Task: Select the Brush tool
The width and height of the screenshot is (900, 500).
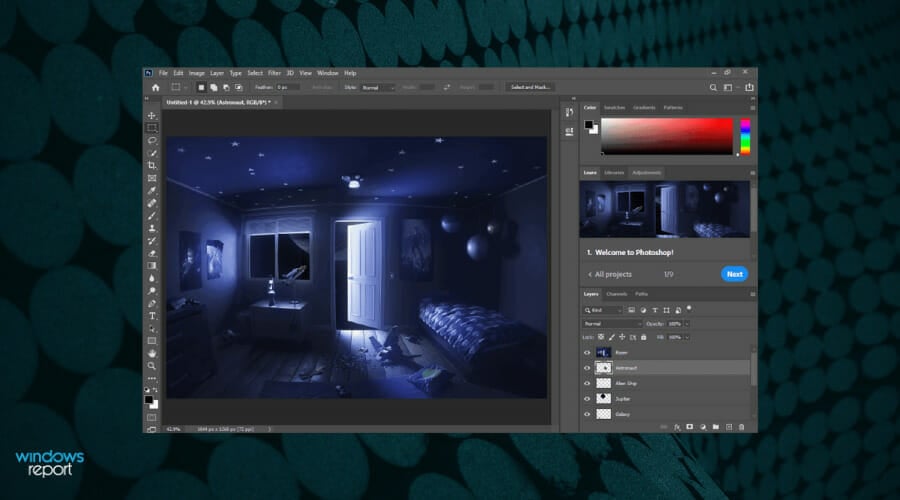Action: coord(152,216)
